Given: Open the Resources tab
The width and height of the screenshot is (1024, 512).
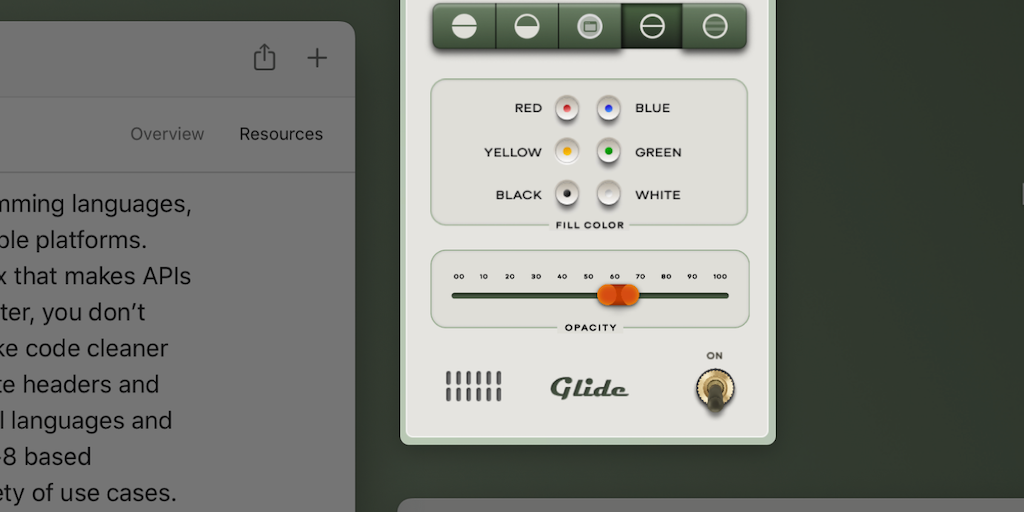Looking at the screenshot, I should point(281,134).
